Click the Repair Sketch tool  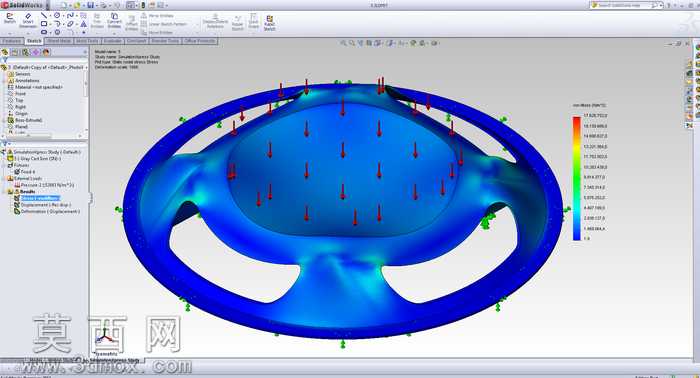(x=238, y=23)
